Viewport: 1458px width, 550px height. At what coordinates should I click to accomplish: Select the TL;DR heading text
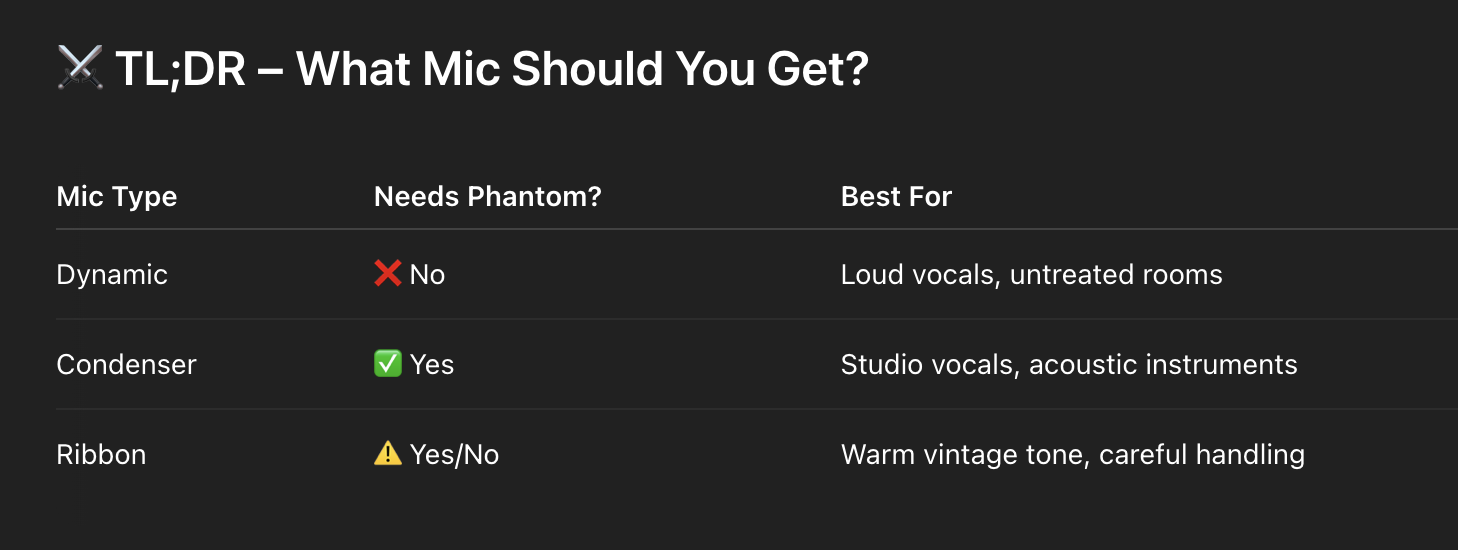tap(491, 69)
